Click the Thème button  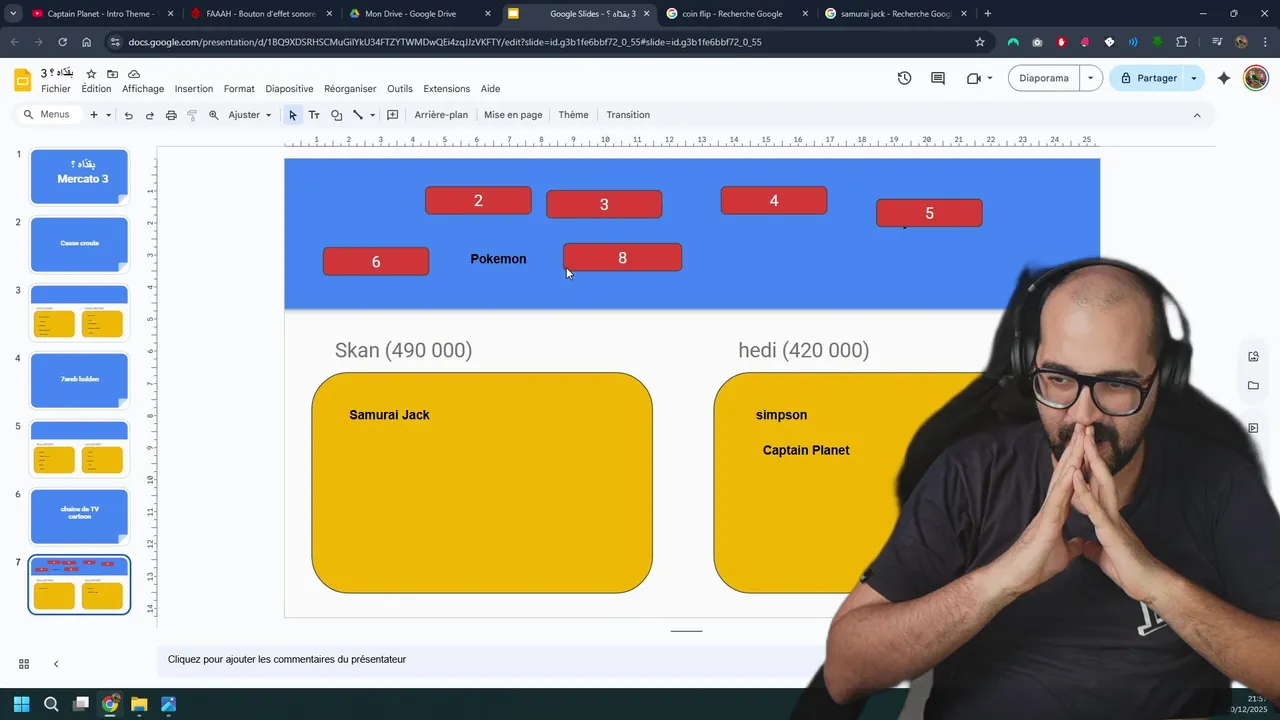click(x=573, y=115)
